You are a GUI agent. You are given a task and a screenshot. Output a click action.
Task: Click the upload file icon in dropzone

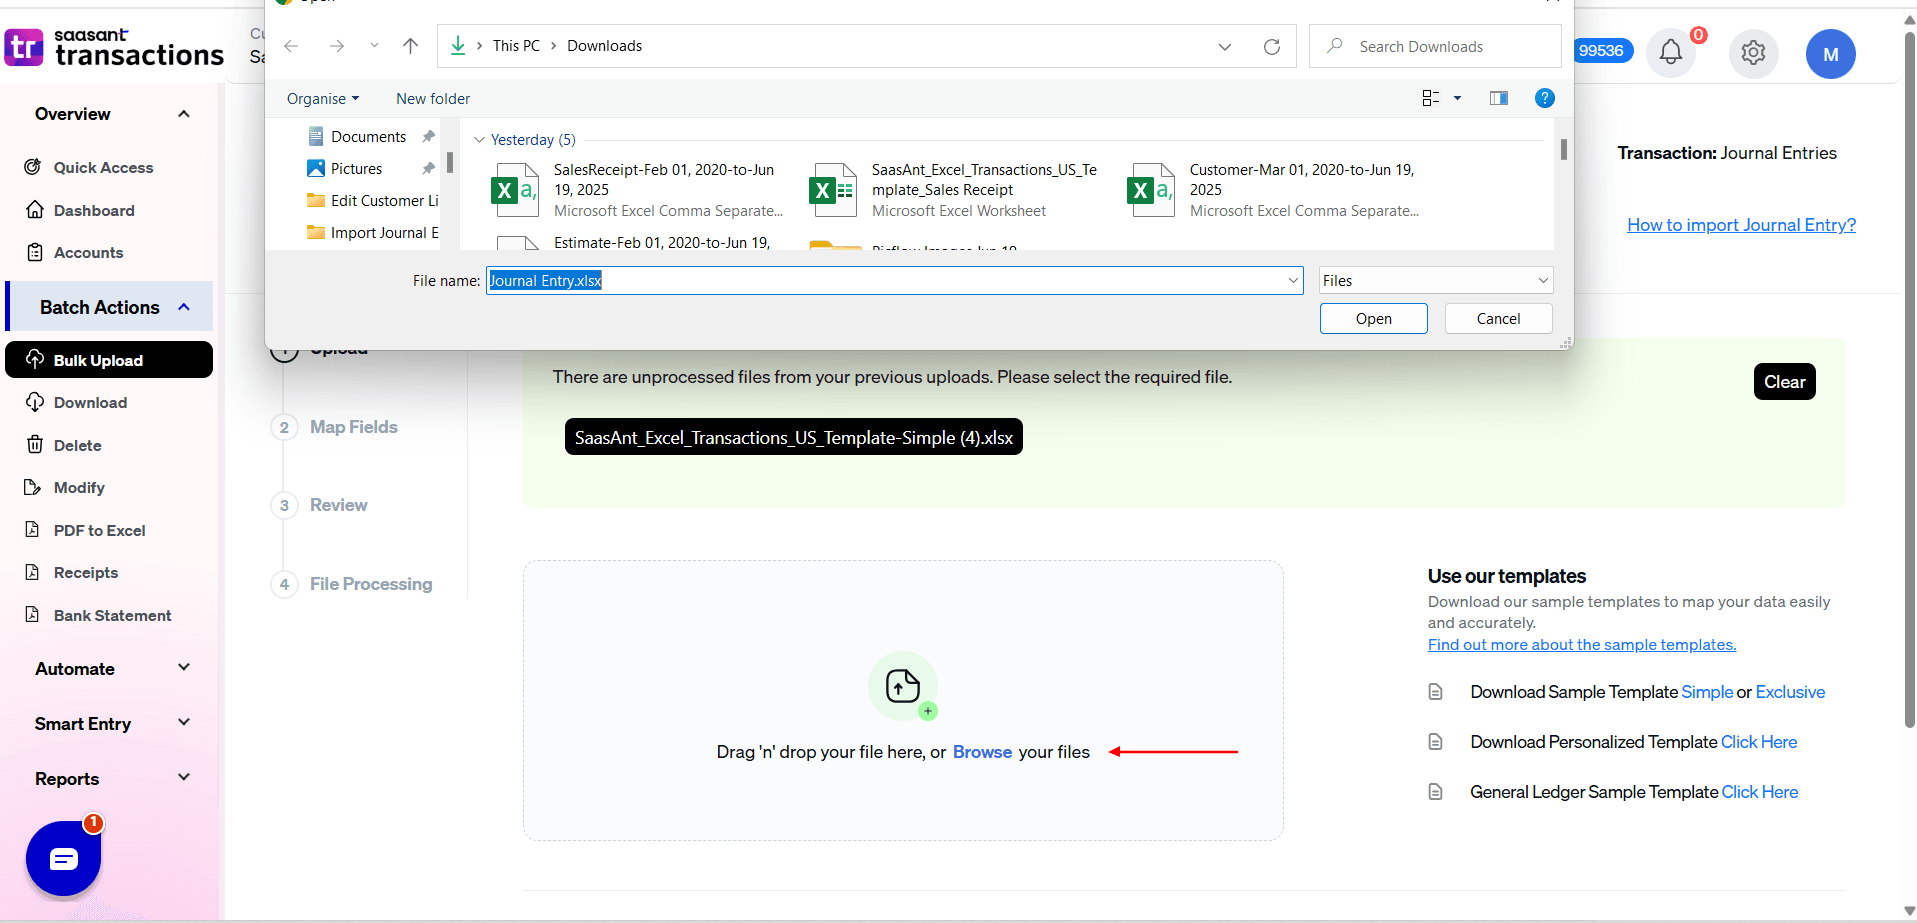(902, 686)
